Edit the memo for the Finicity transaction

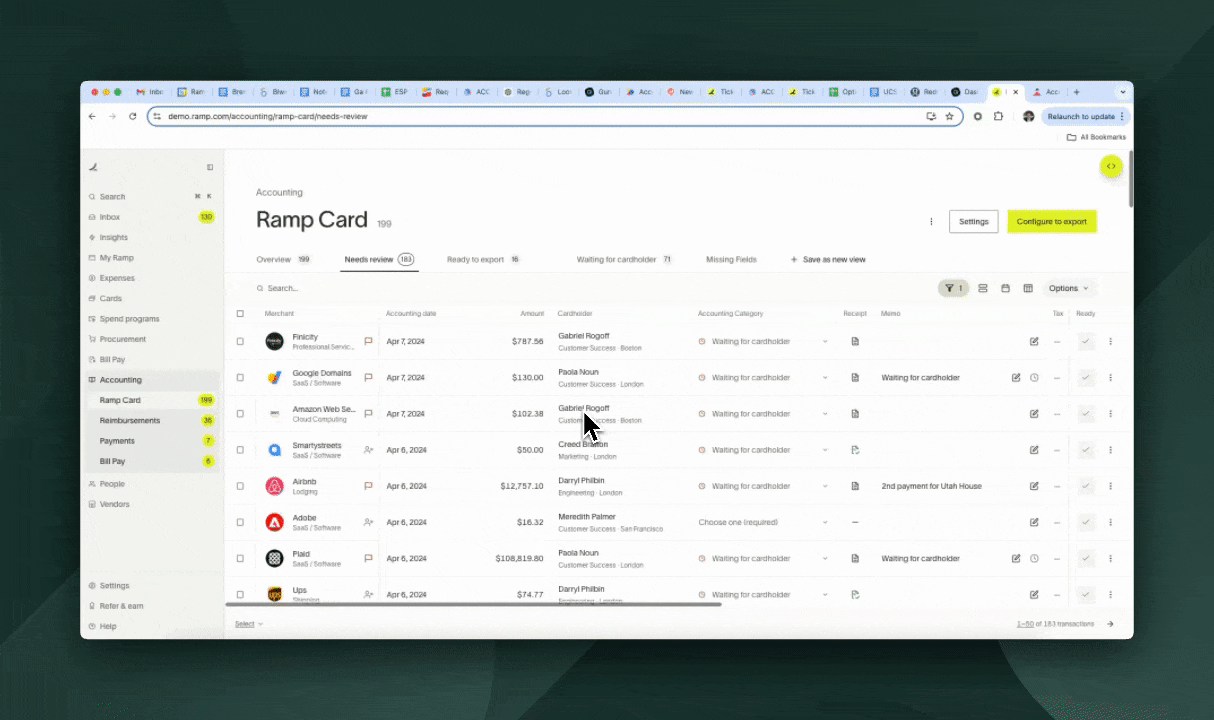pos(1034,341)
